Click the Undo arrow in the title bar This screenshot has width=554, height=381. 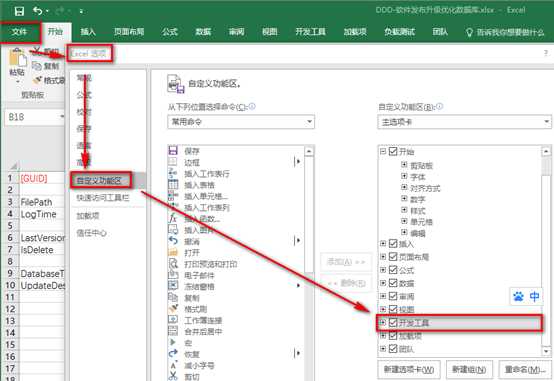(x=38, y=11)
